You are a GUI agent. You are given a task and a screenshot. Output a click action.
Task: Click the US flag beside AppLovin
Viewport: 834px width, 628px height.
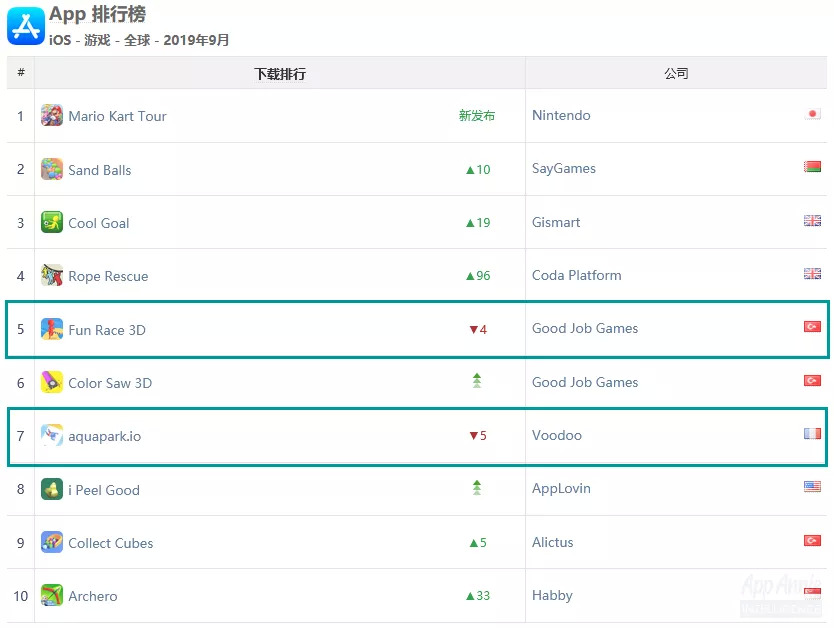pyautogui.click(x=812, y=487)
